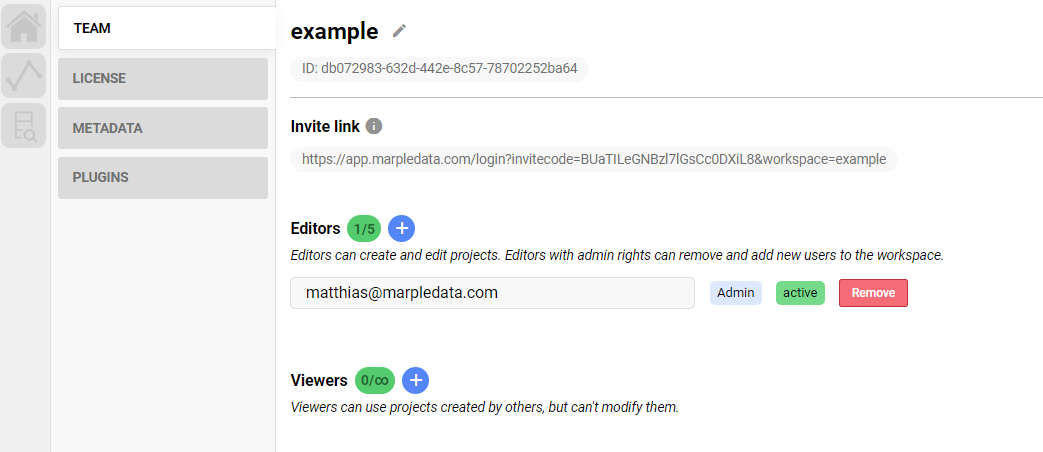Open the LICENSE settings tab
1043x452 pixels.
pos(163,78)
